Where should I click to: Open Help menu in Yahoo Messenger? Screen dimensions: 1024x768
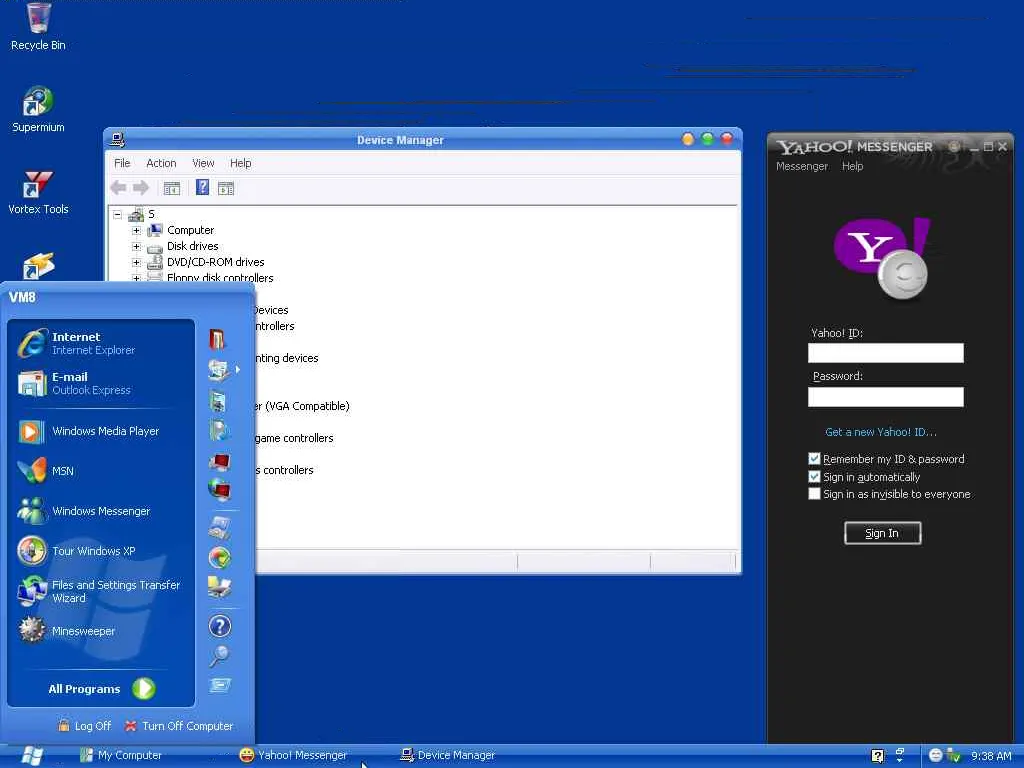852,167
